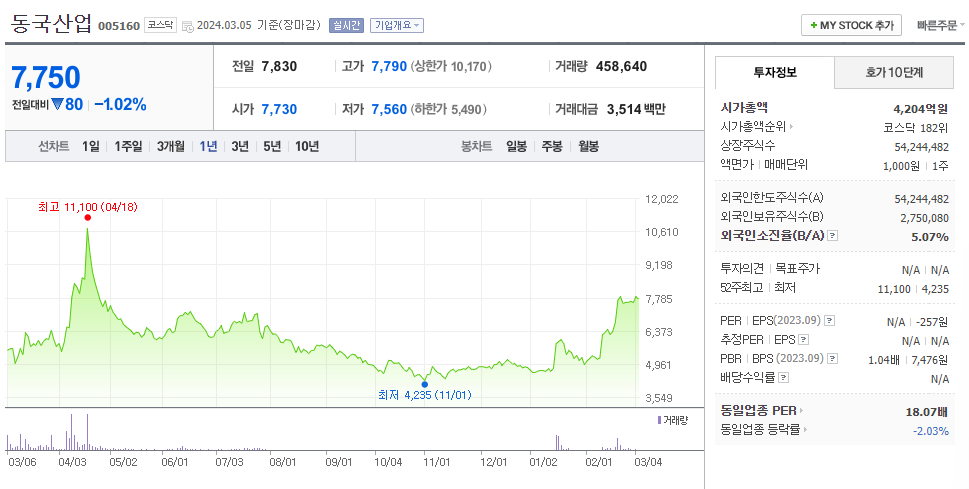
Task: Select 3년 line chart period
Action: (x=240, y=147)
